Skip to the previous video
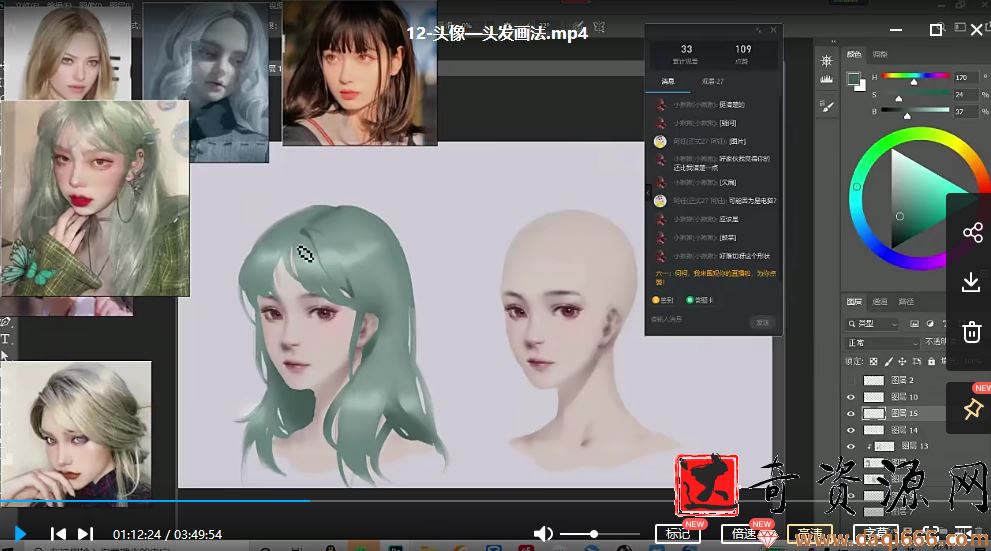Screen dimensions: 991x551 coord(58,534)
